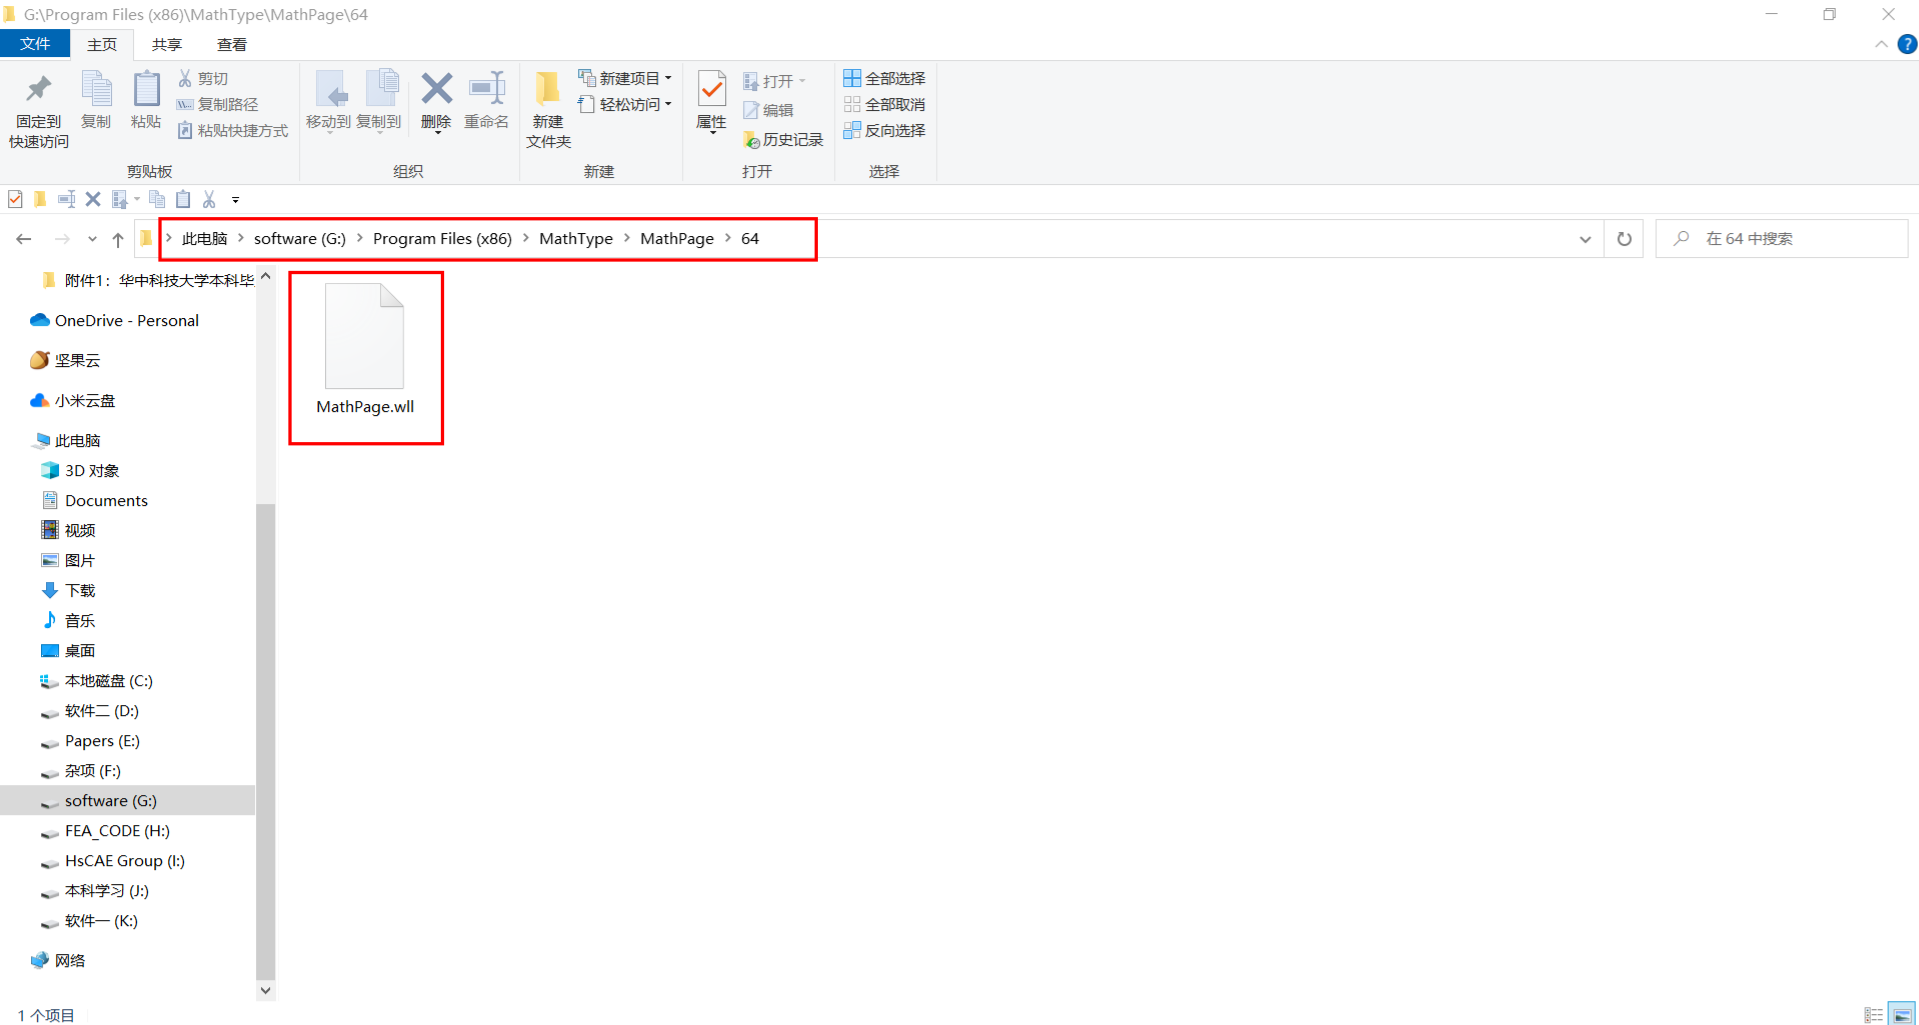Click the Rename (重命名) icon
This screenshot has width=1919, height=1025.
tap(487, 90)
